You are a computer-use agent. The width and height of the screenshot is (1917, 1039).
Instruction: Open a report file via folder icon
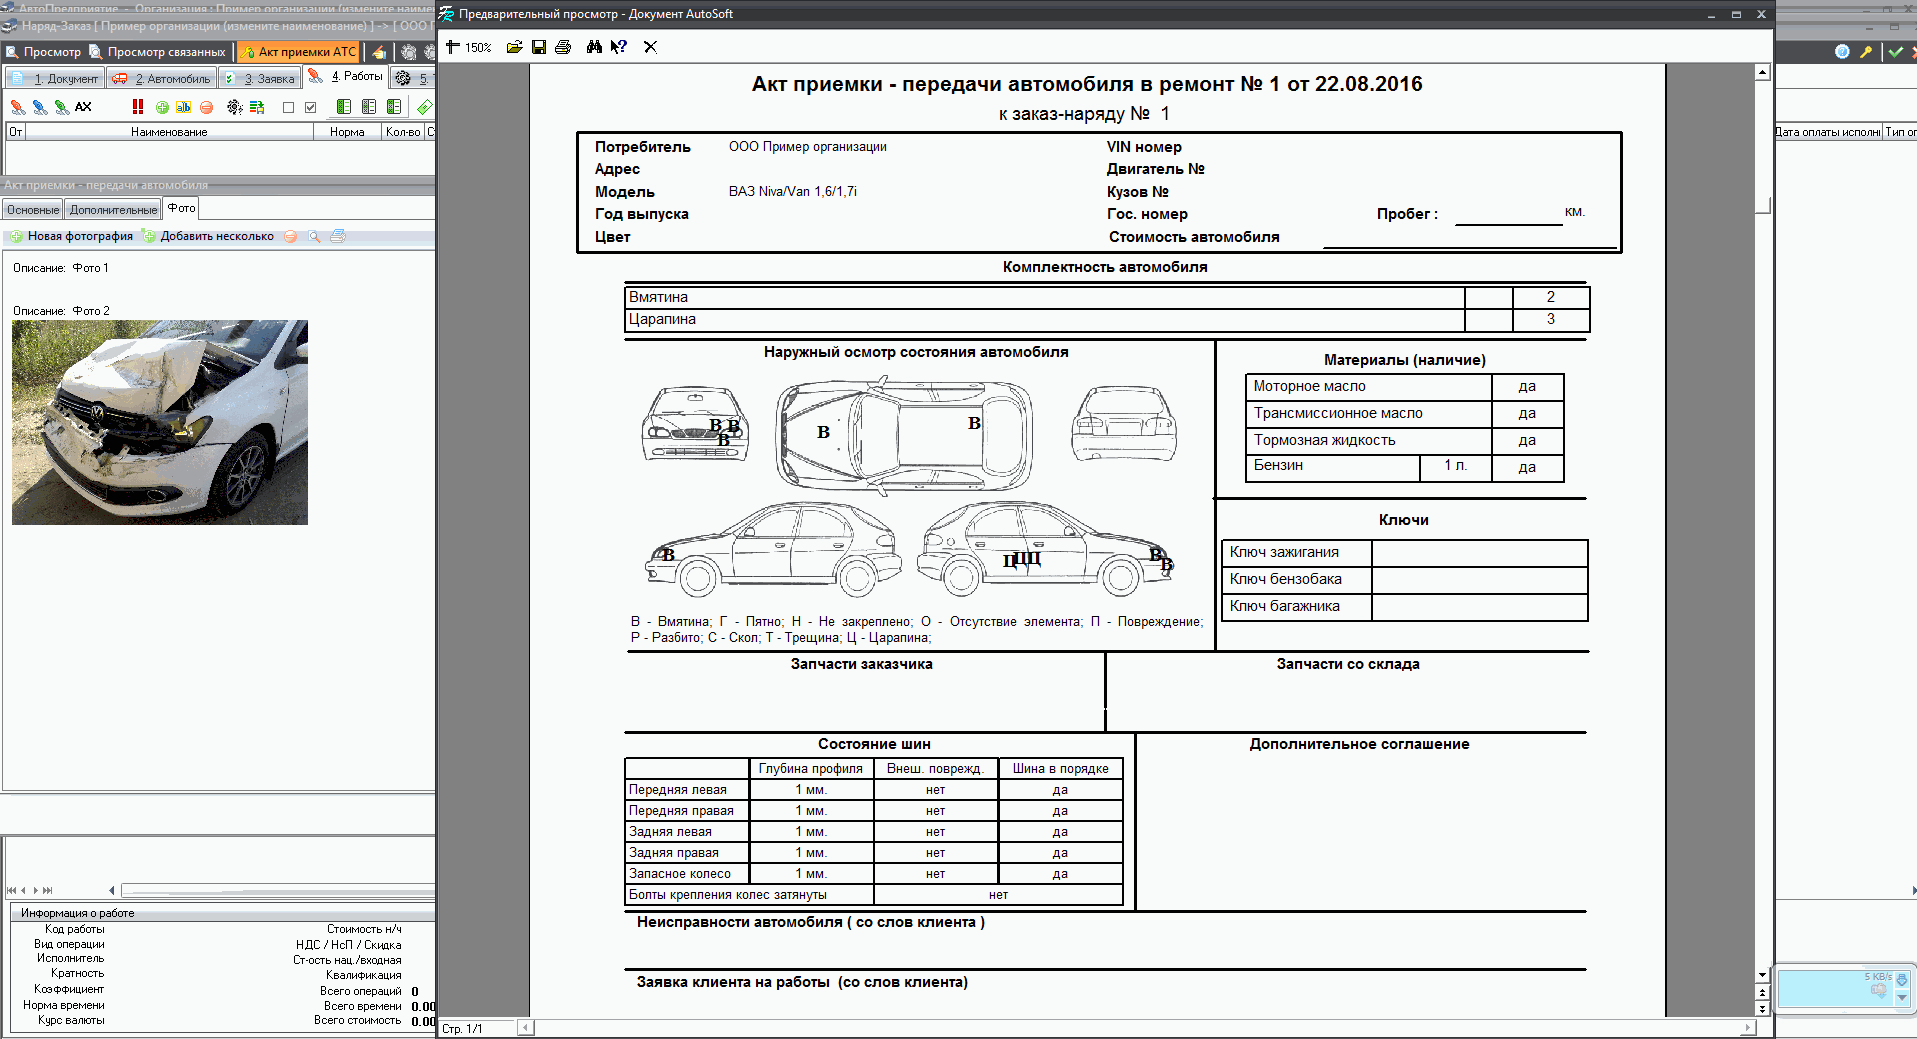(x=514, y=47)
